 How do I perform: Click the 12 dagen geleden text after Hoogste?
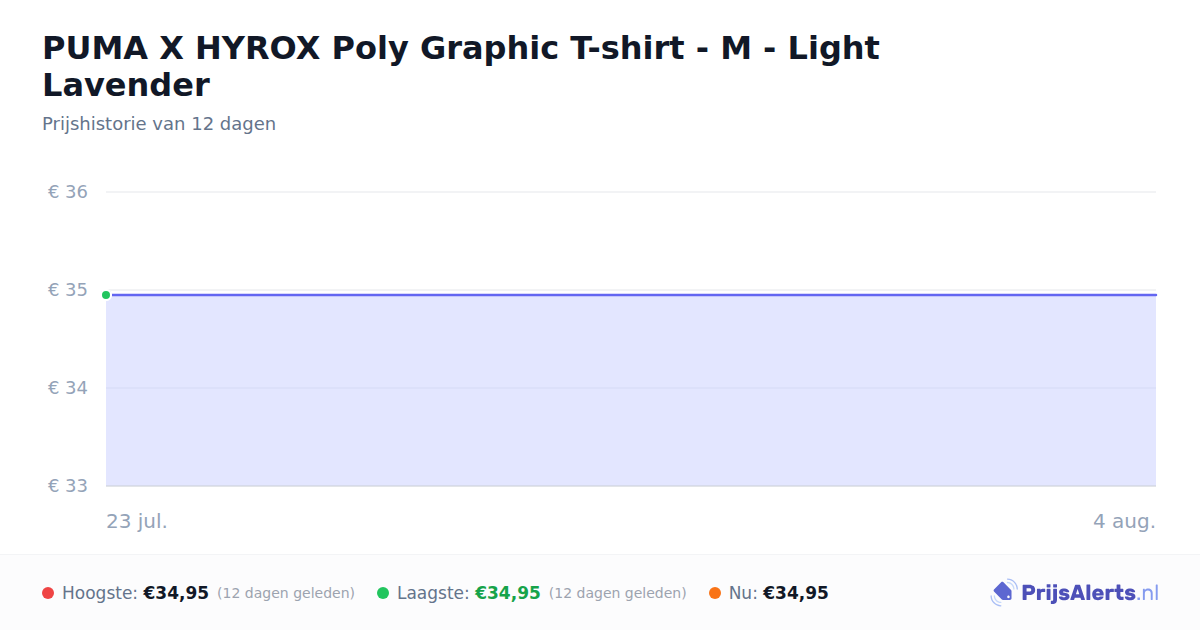tap(286, 593)
